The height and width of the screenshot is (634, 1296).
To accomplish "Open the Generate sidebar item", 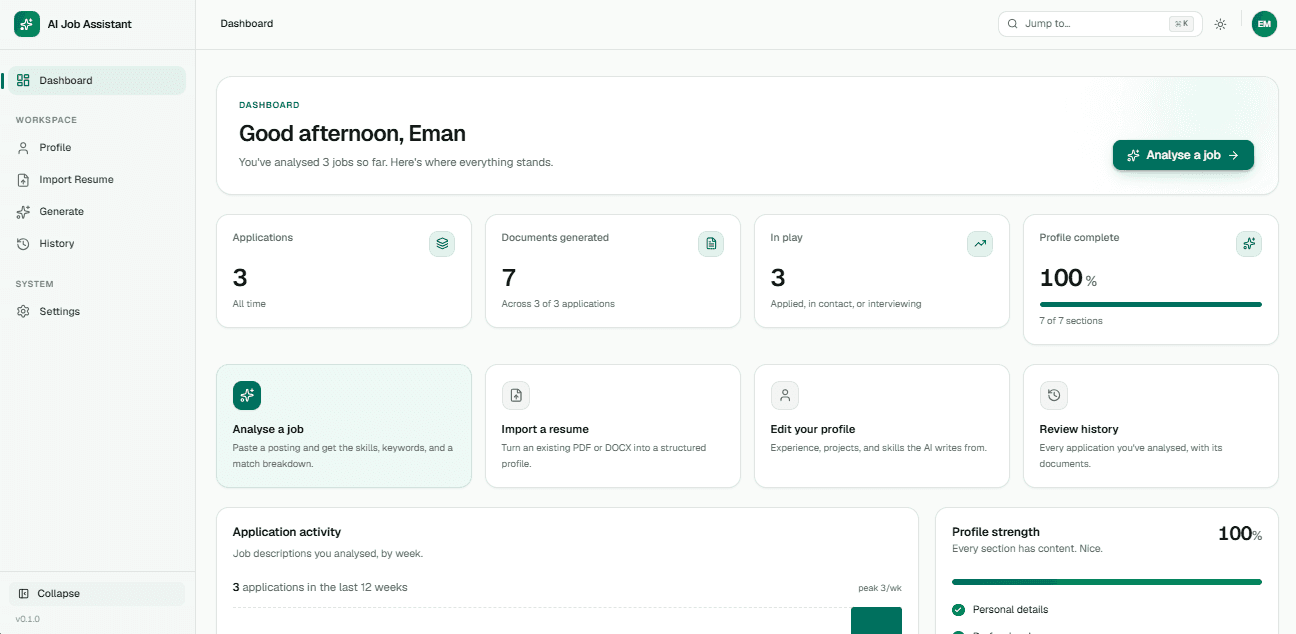I will click(97, 212).
